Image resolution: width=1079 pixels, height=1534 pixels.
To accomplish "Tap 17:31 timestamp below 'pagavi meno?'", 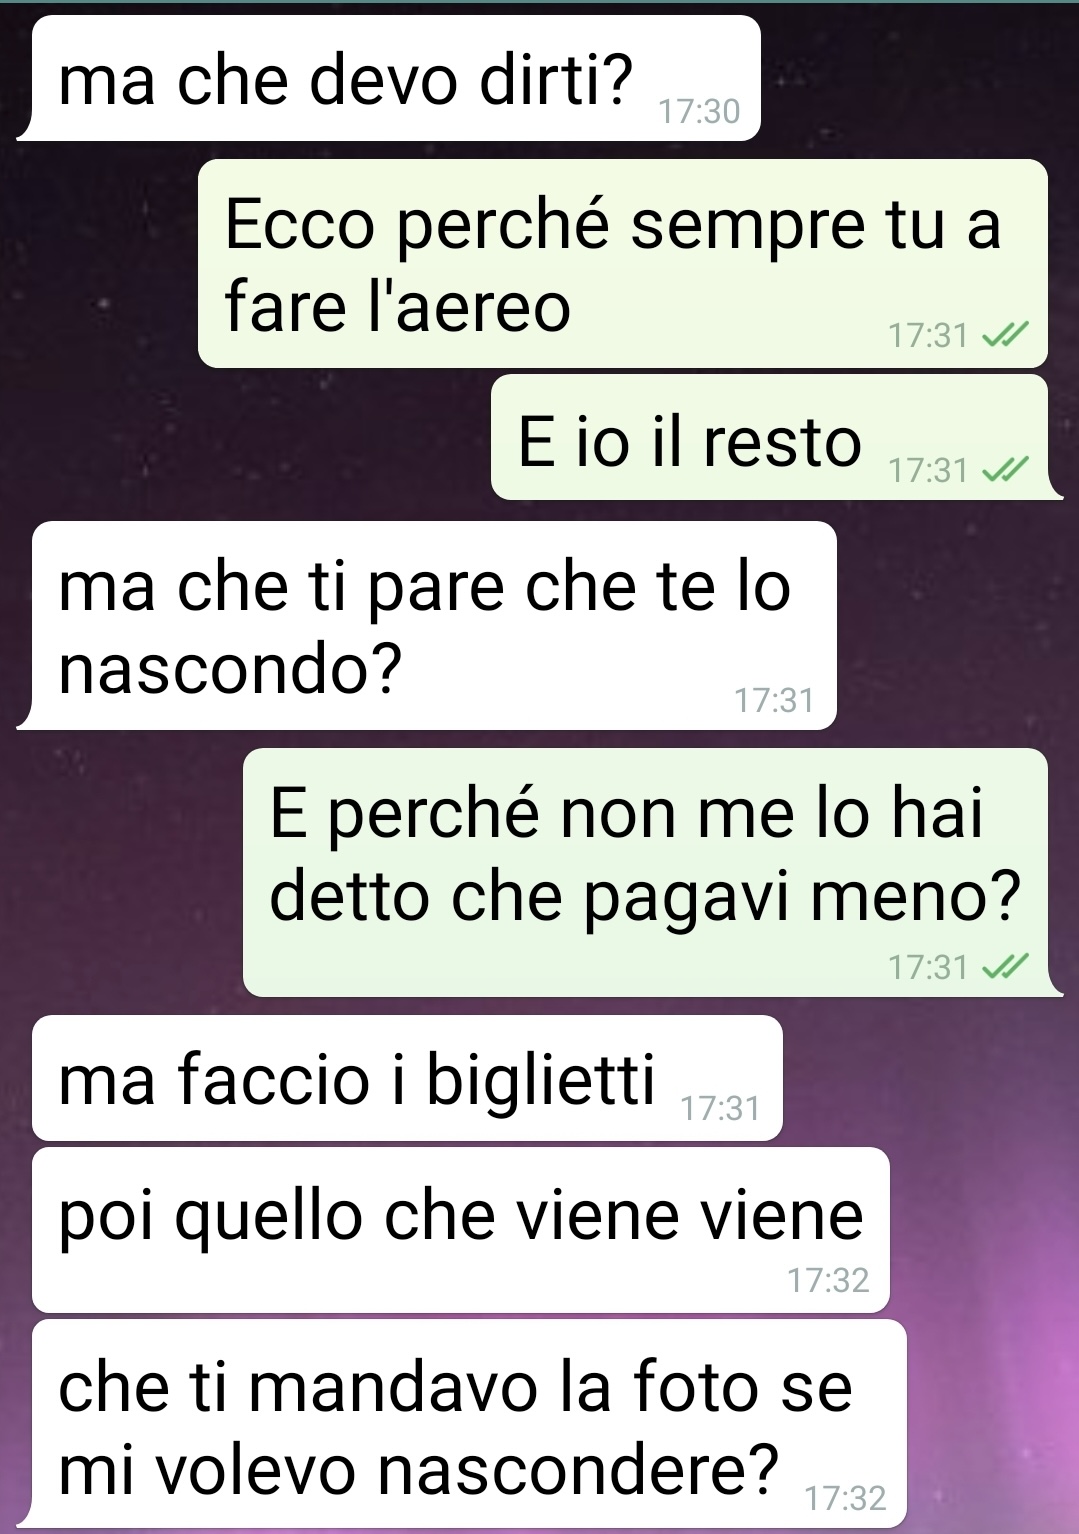I will click(929, 968).
